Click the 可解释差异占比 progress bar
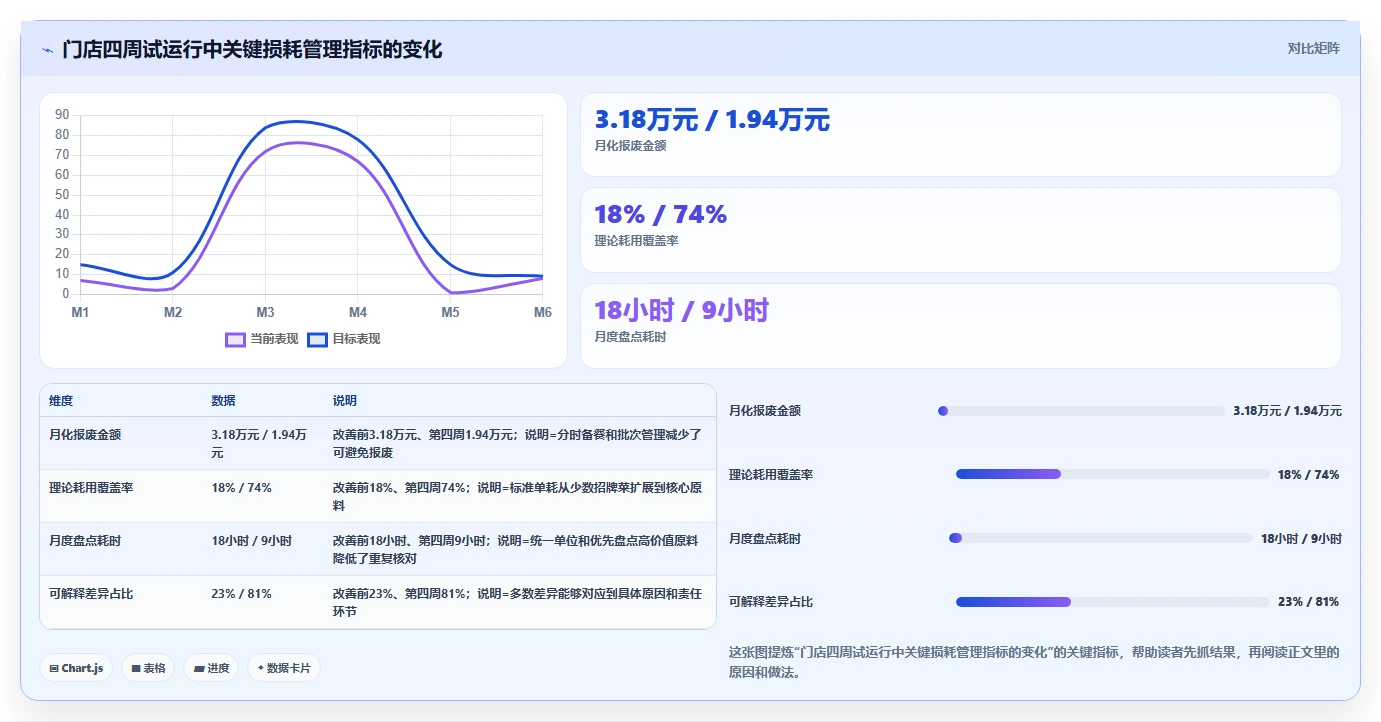Image resolution: width=1381 pixels, height=722 pixels. [1113, 602]
